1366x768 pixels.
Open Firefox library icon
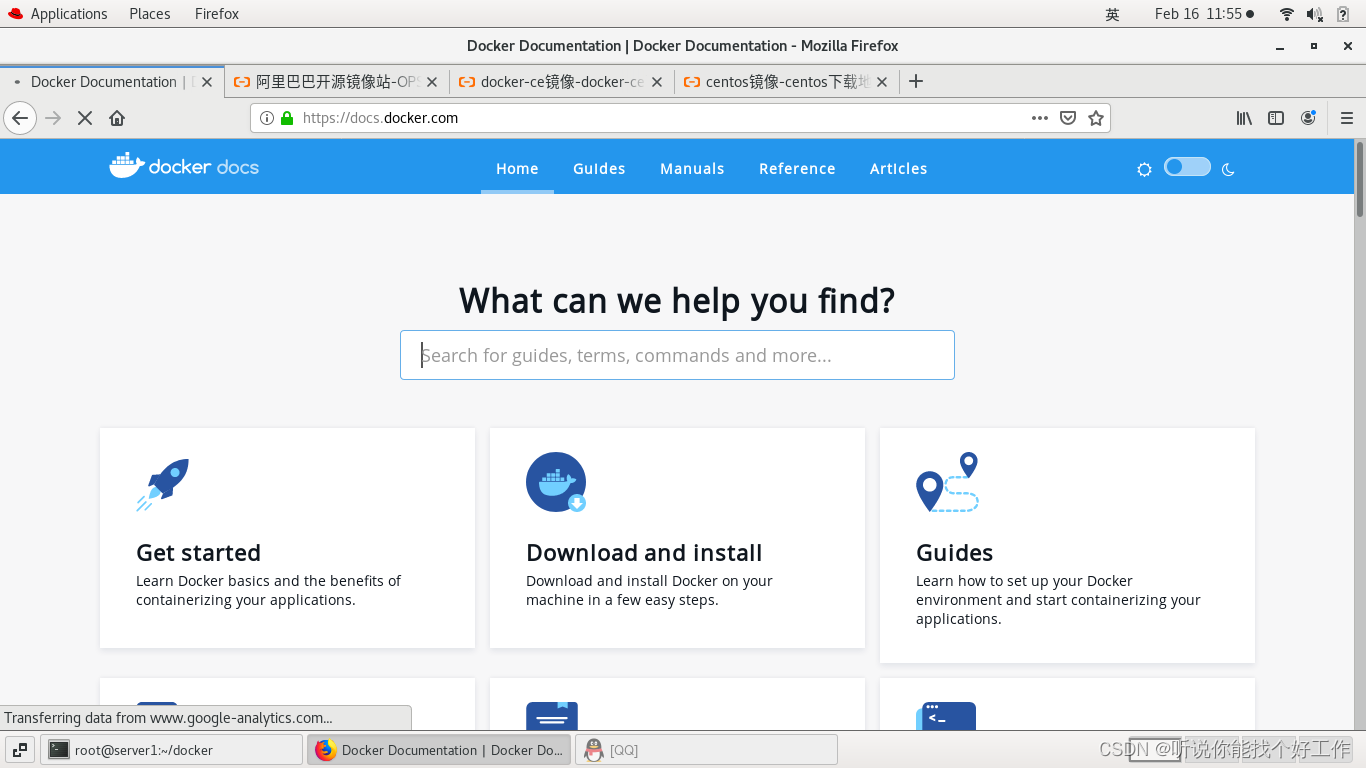point(1244,118)
